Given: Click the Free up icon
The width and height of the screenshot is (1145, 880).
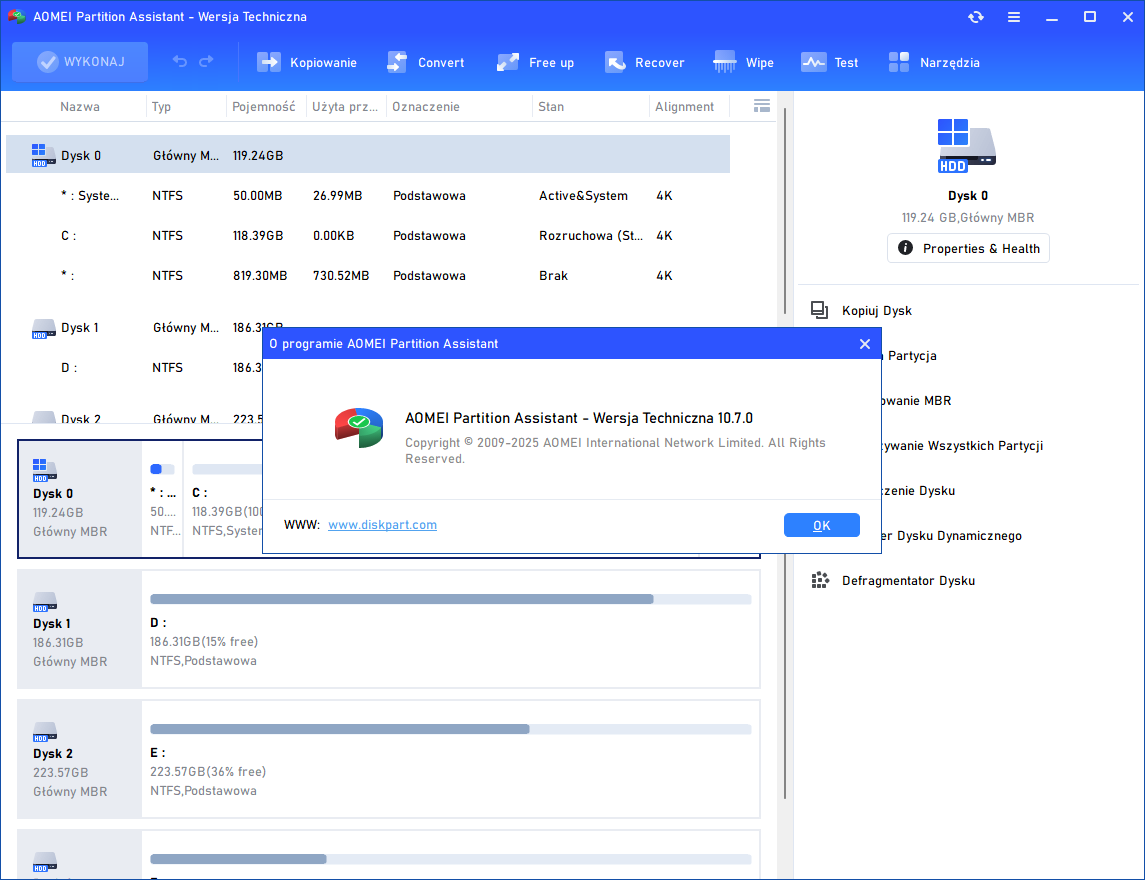Looking at the screenshot, I should 508,62.
